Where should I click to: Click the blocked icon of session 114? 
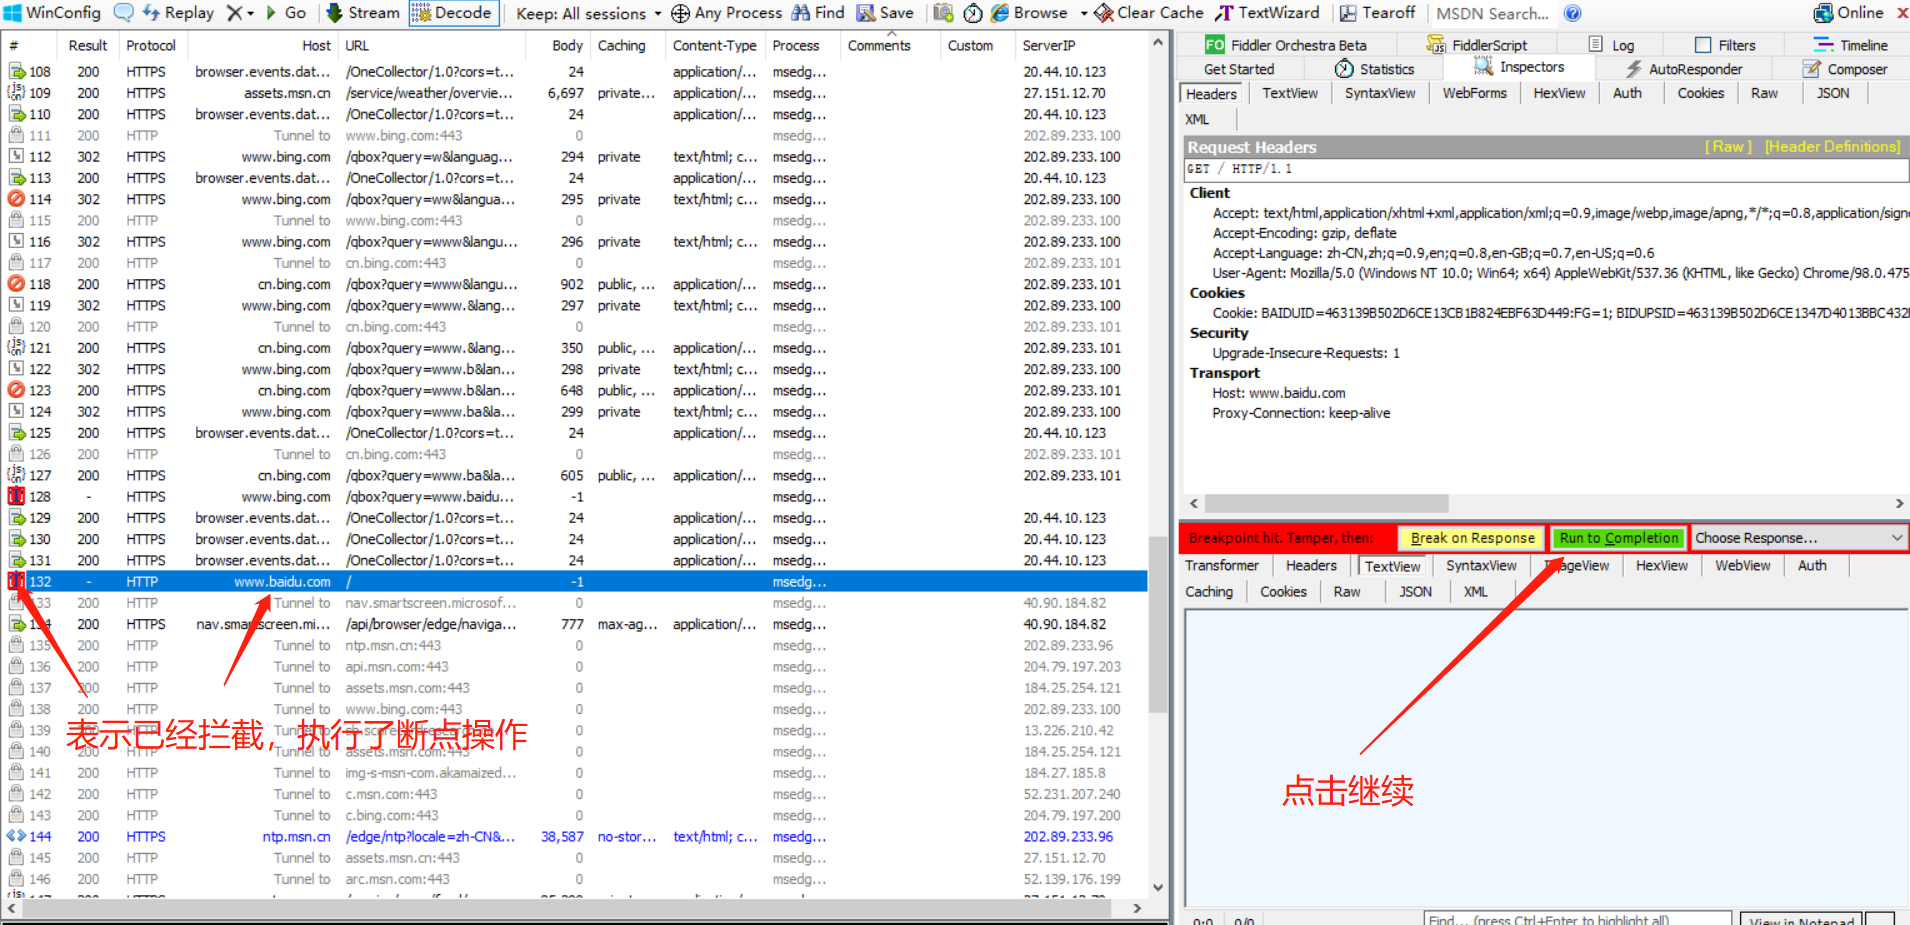pos(16,199)
